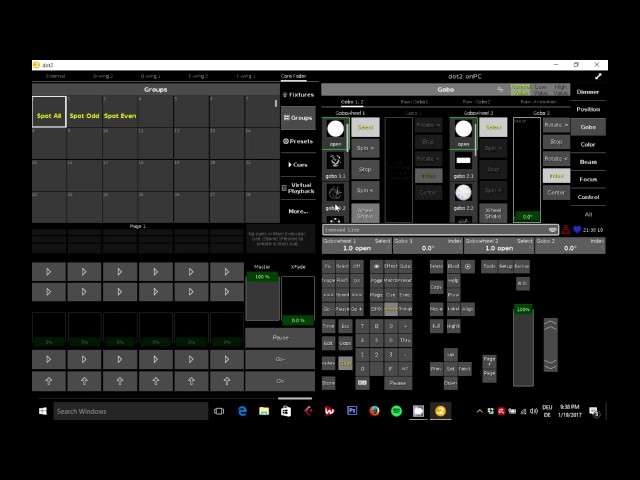Open Fixtures view from sidebar

[x=298, y=95]
